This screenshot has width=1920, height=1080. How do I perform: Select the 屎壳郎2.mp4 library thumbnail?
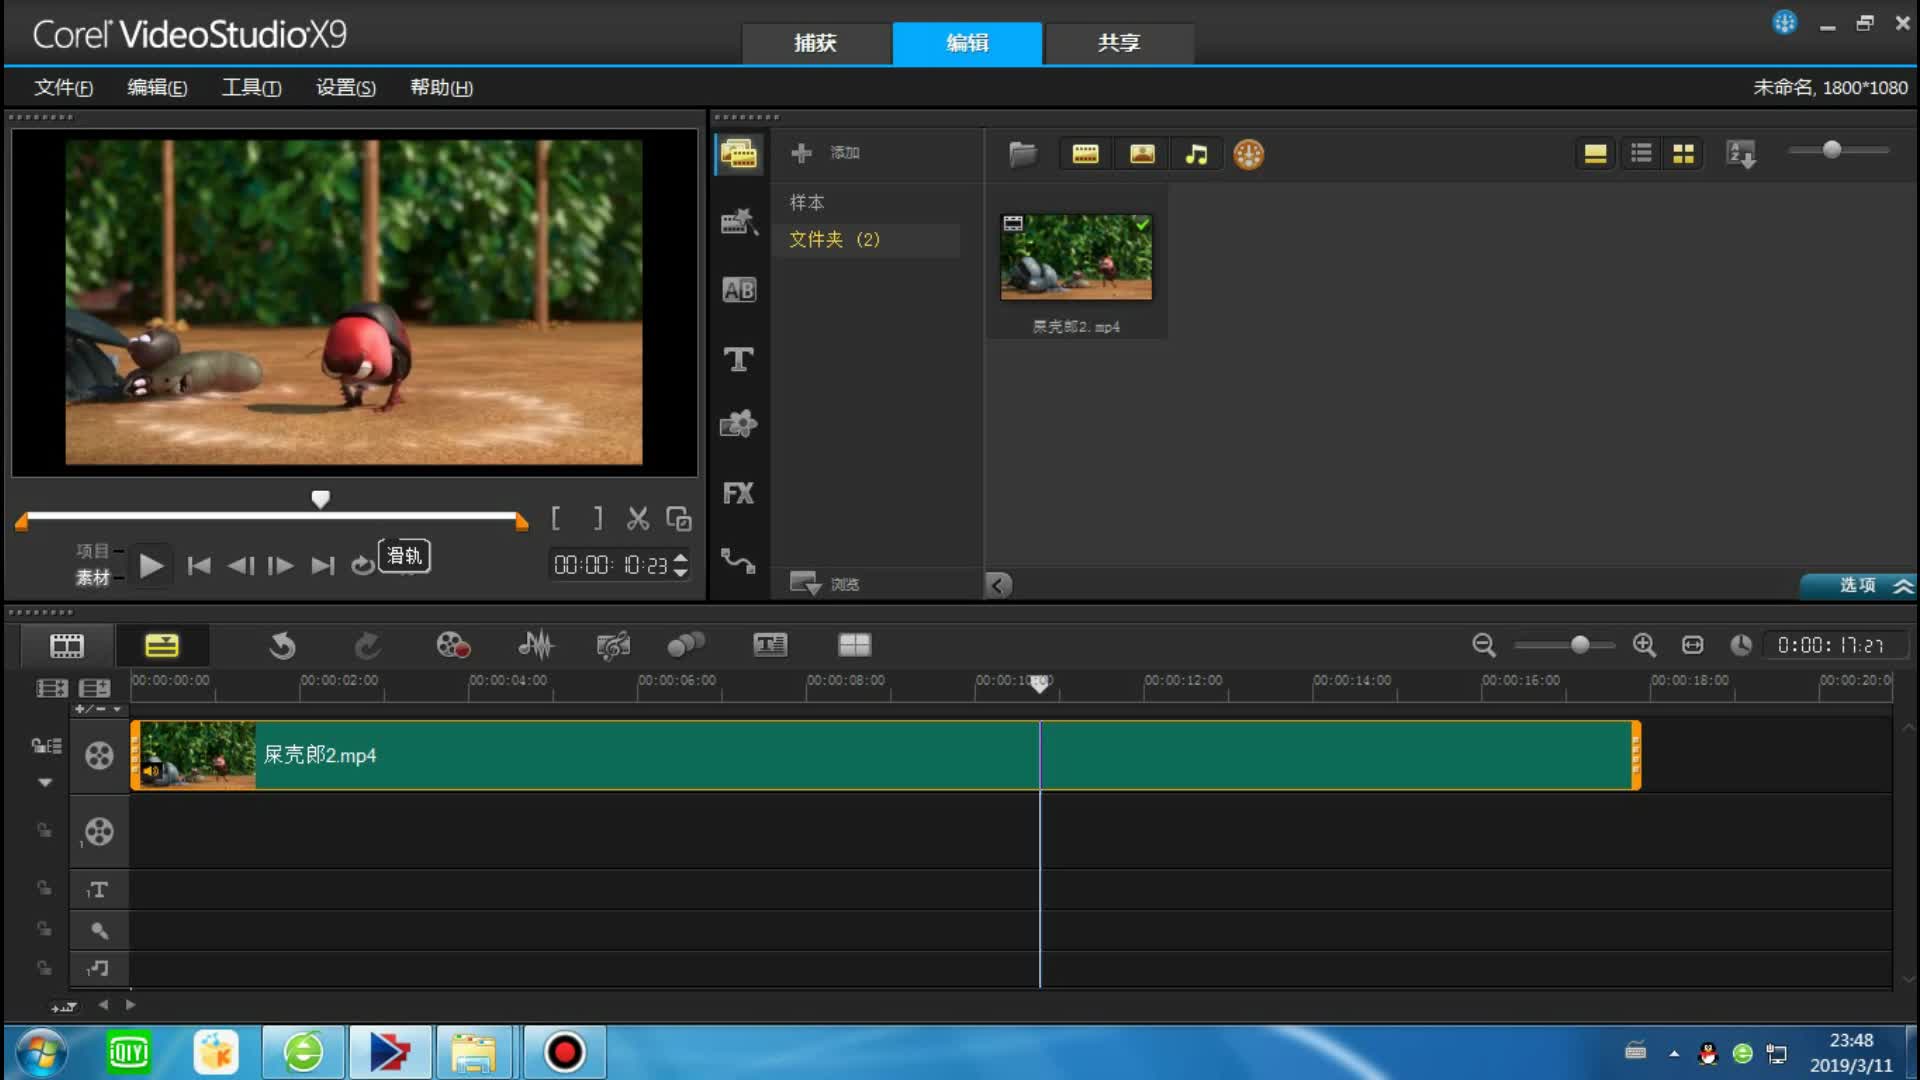click(1076, 258)
